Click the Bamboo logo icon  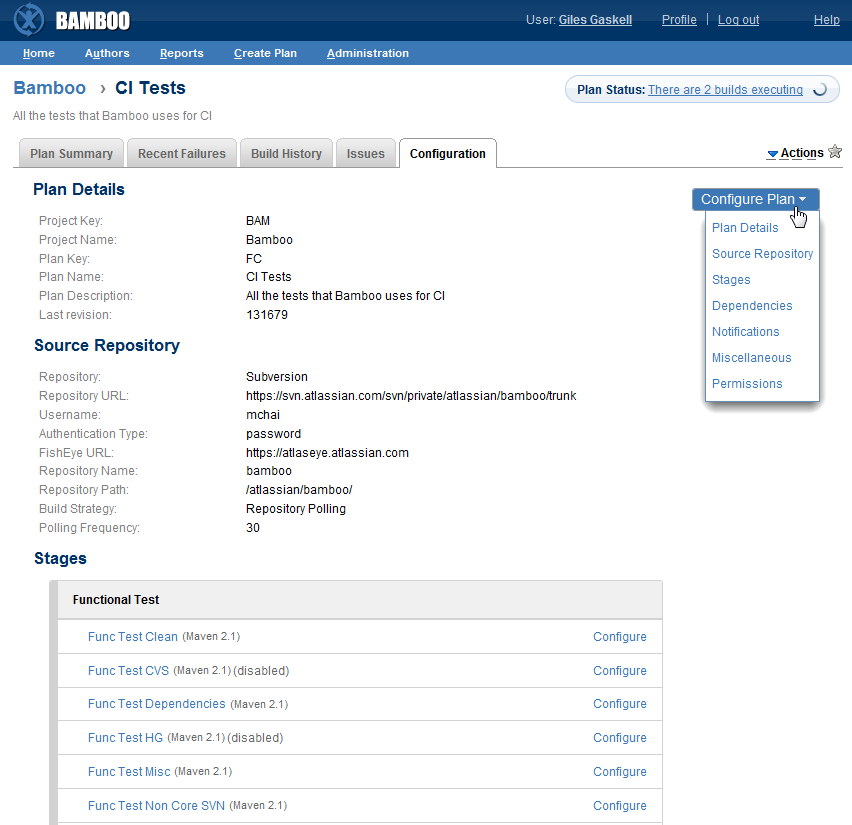[29, 20]
